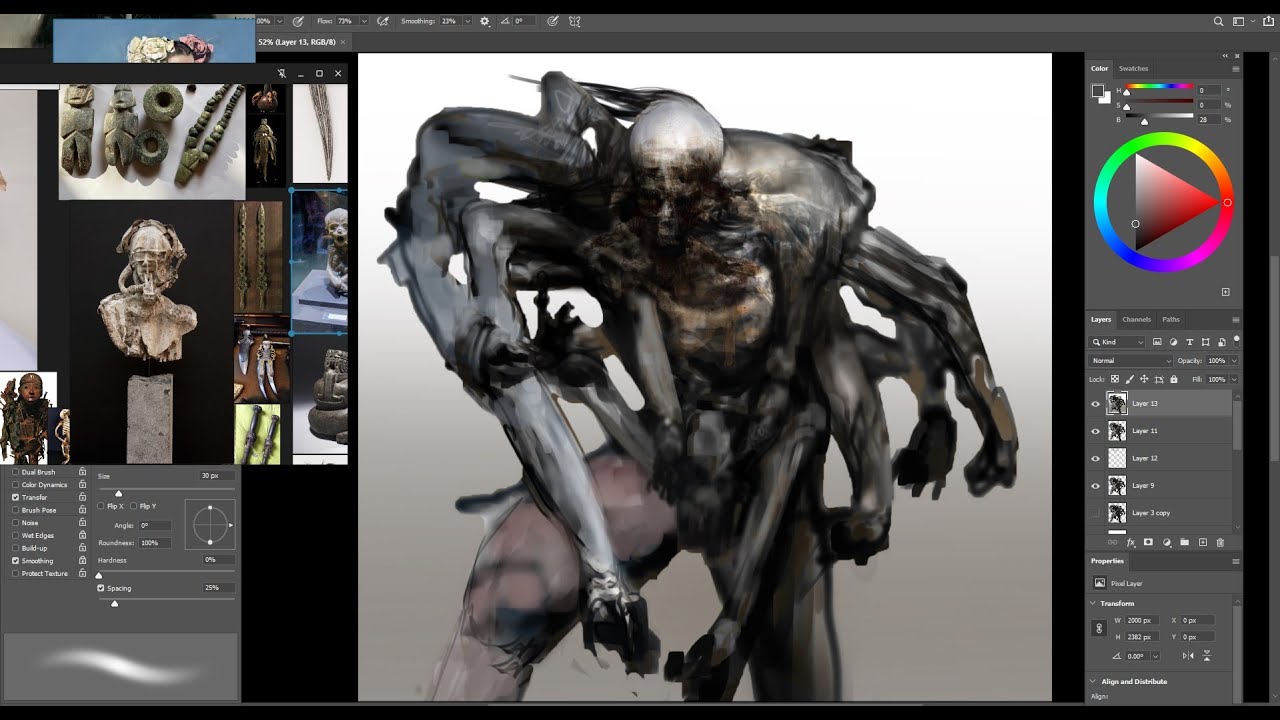Uncheck the Transfer checkbox
Image resolution: width=1280 pixels, height=720 pixels.
pos(15,497)
